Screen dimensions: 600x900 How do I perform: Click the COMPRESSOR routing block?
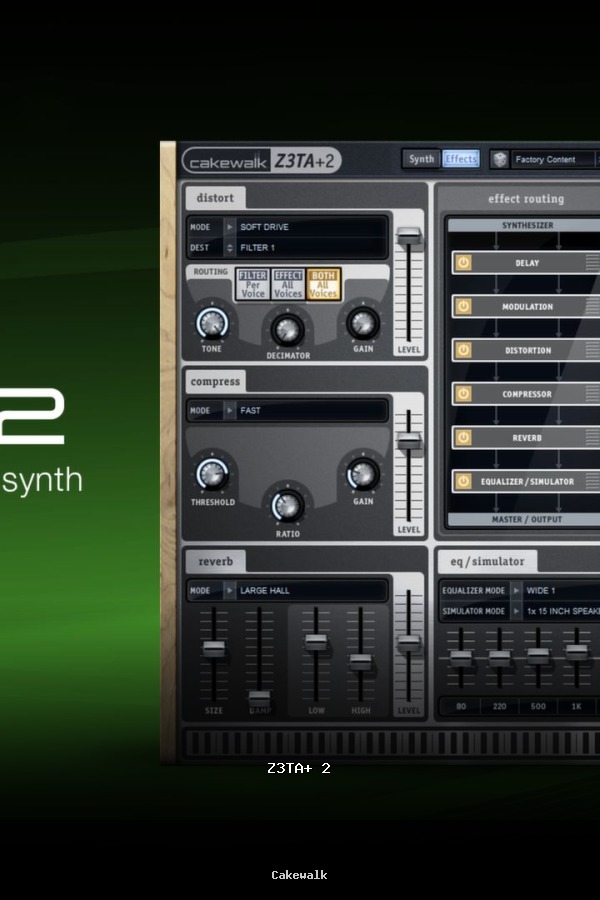pyautogui.click(x=526, y=394)
